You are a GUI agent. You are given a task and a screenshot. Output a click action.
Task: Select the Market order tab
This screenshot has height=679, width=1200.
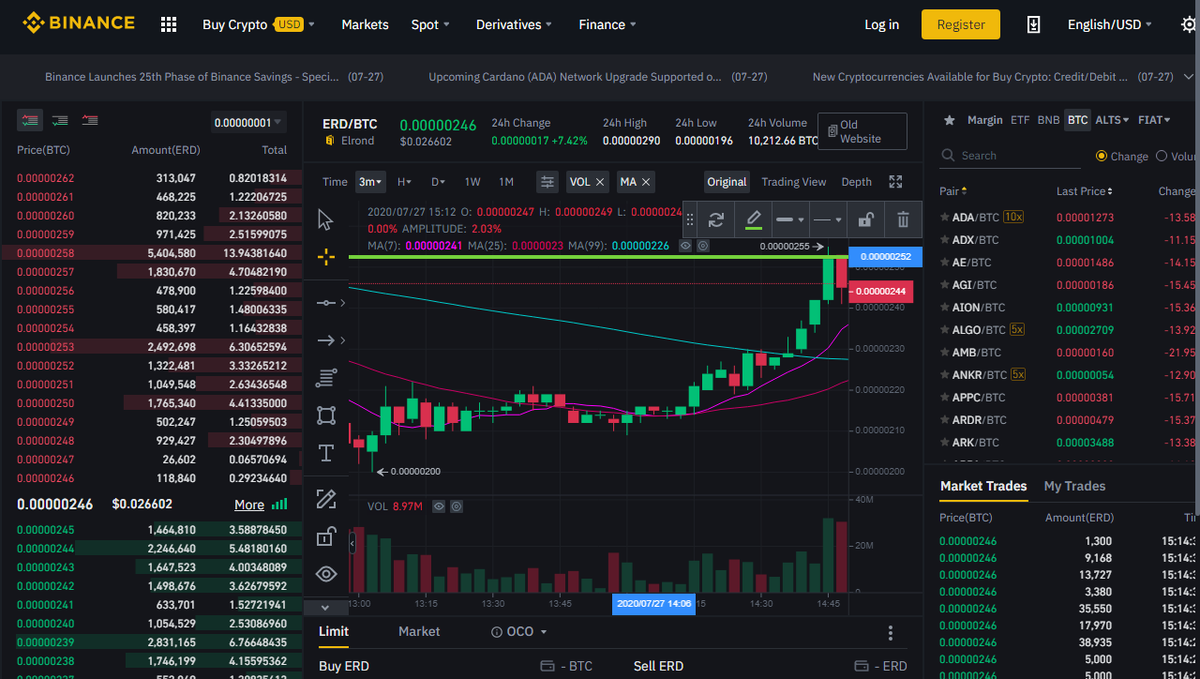click(x=419, y=631)
